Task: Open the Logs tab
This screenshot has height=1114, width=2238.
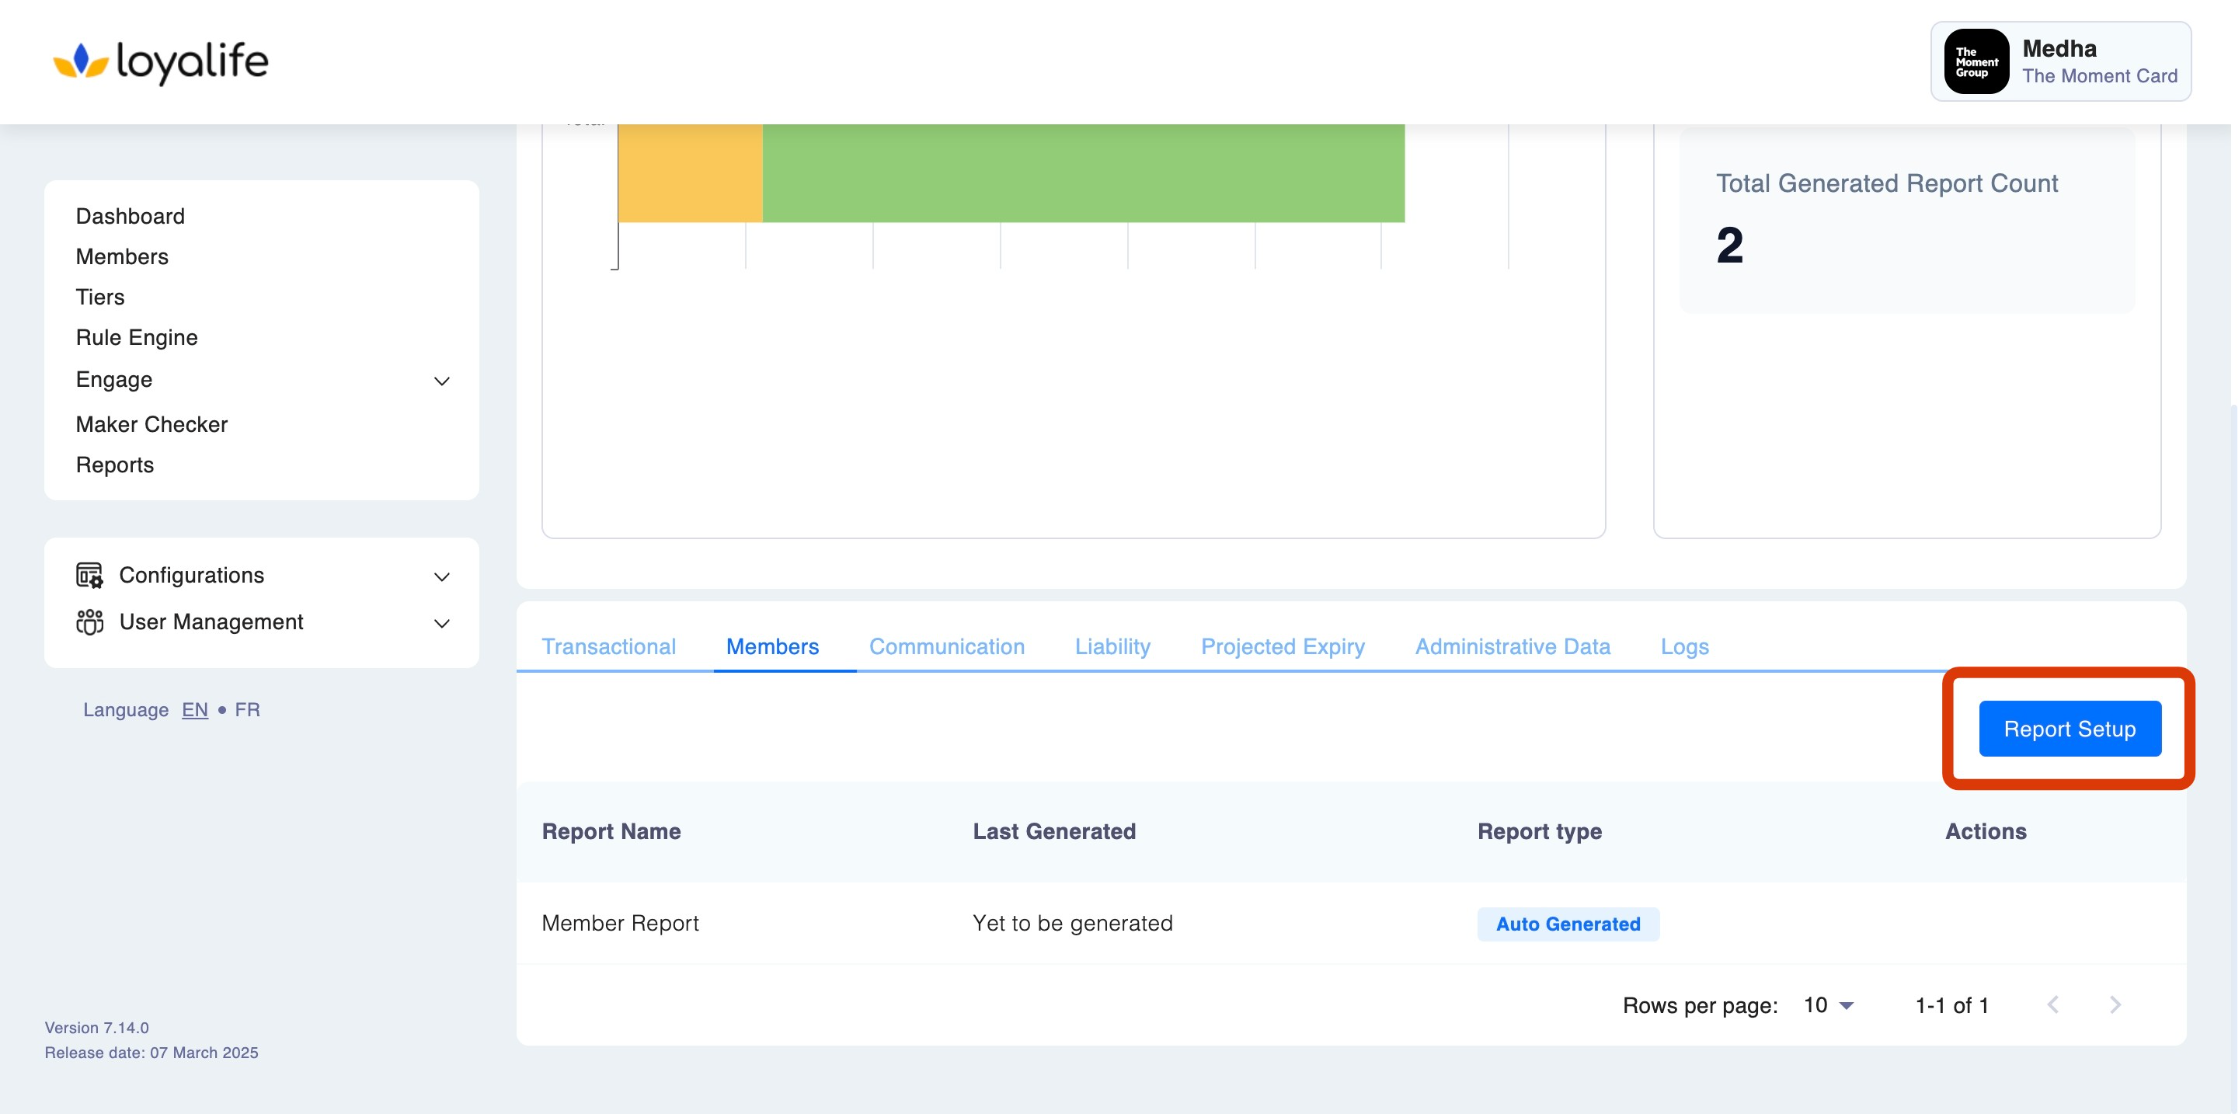Action: 1684,647
